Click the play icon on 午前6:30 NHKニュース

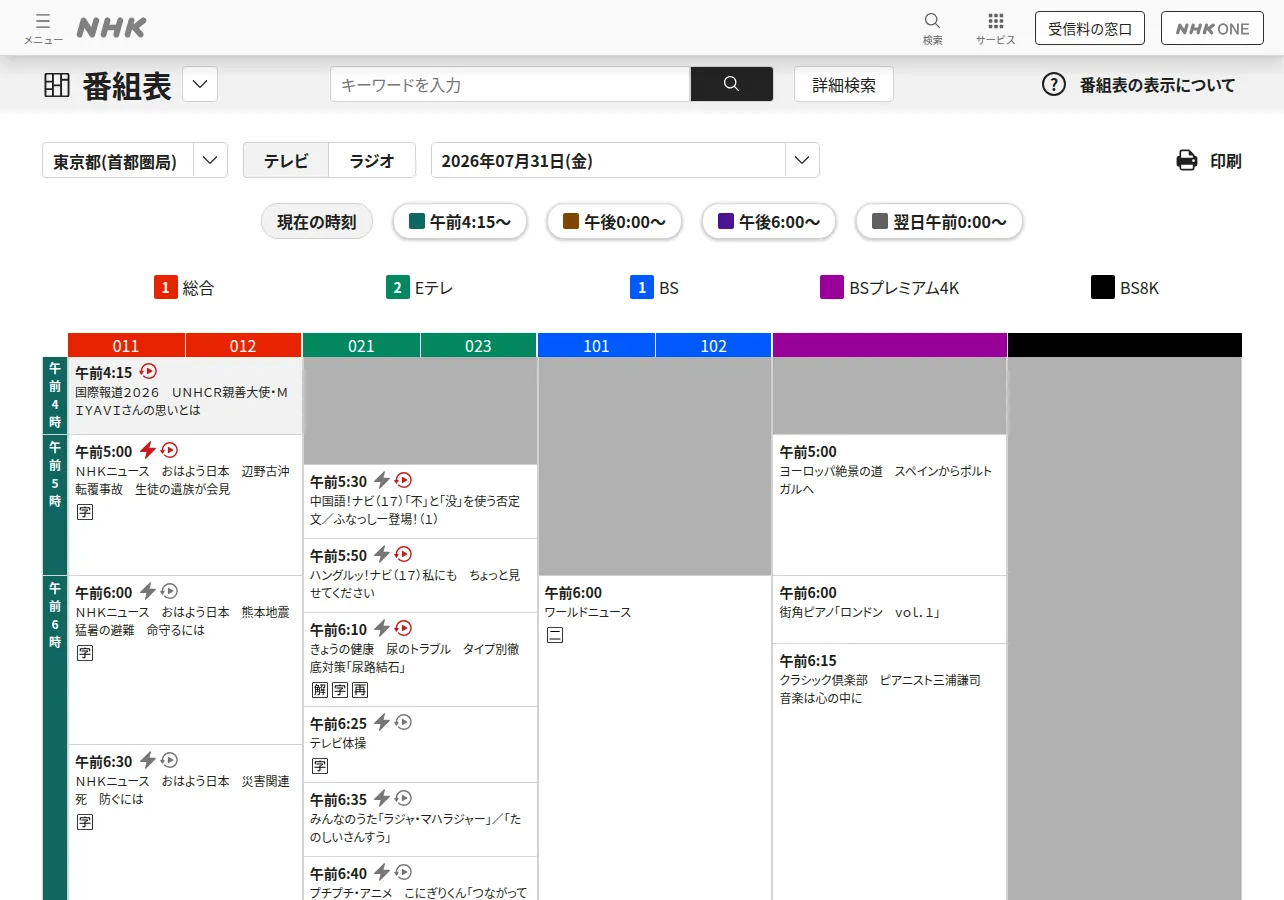pyautogui.click(x=169, y=760)
